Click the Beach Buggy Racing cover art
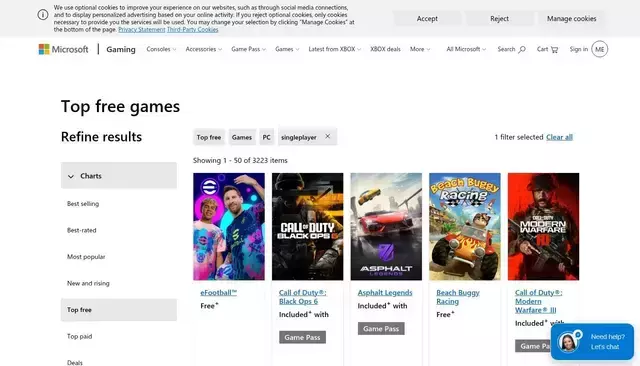This screenshot has height=366, width=640. tap(465, 226)
